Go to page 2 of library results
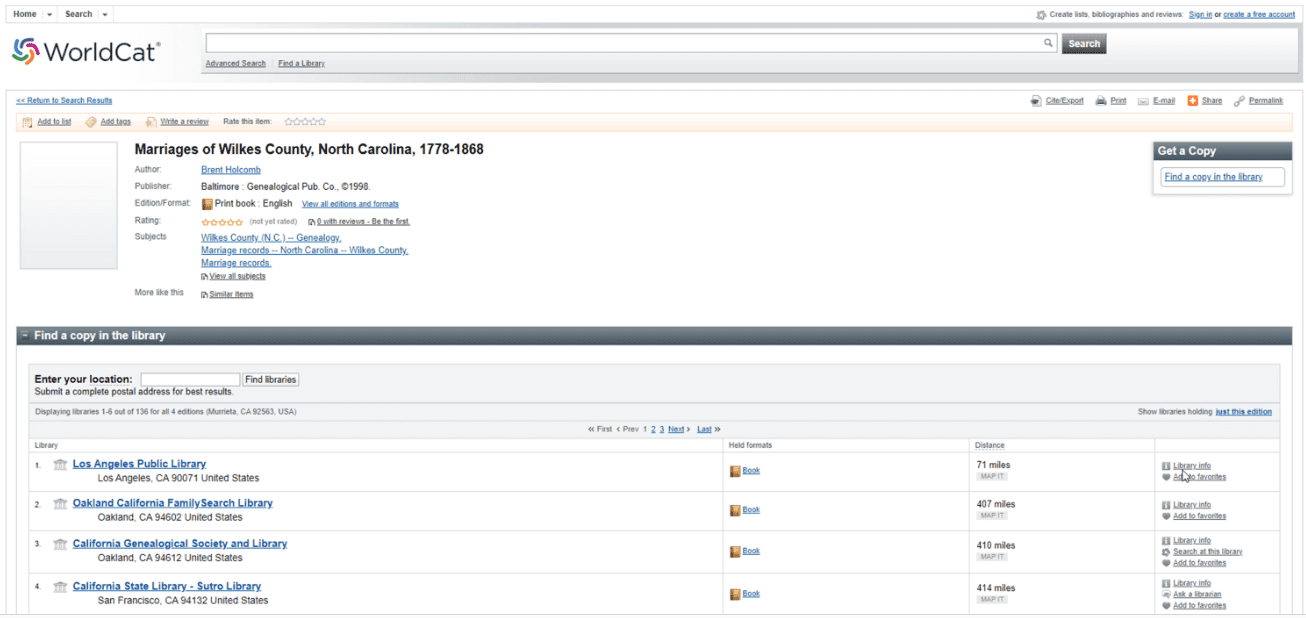The width and height of the screenshot is (1306, 618). click(653, 429)
